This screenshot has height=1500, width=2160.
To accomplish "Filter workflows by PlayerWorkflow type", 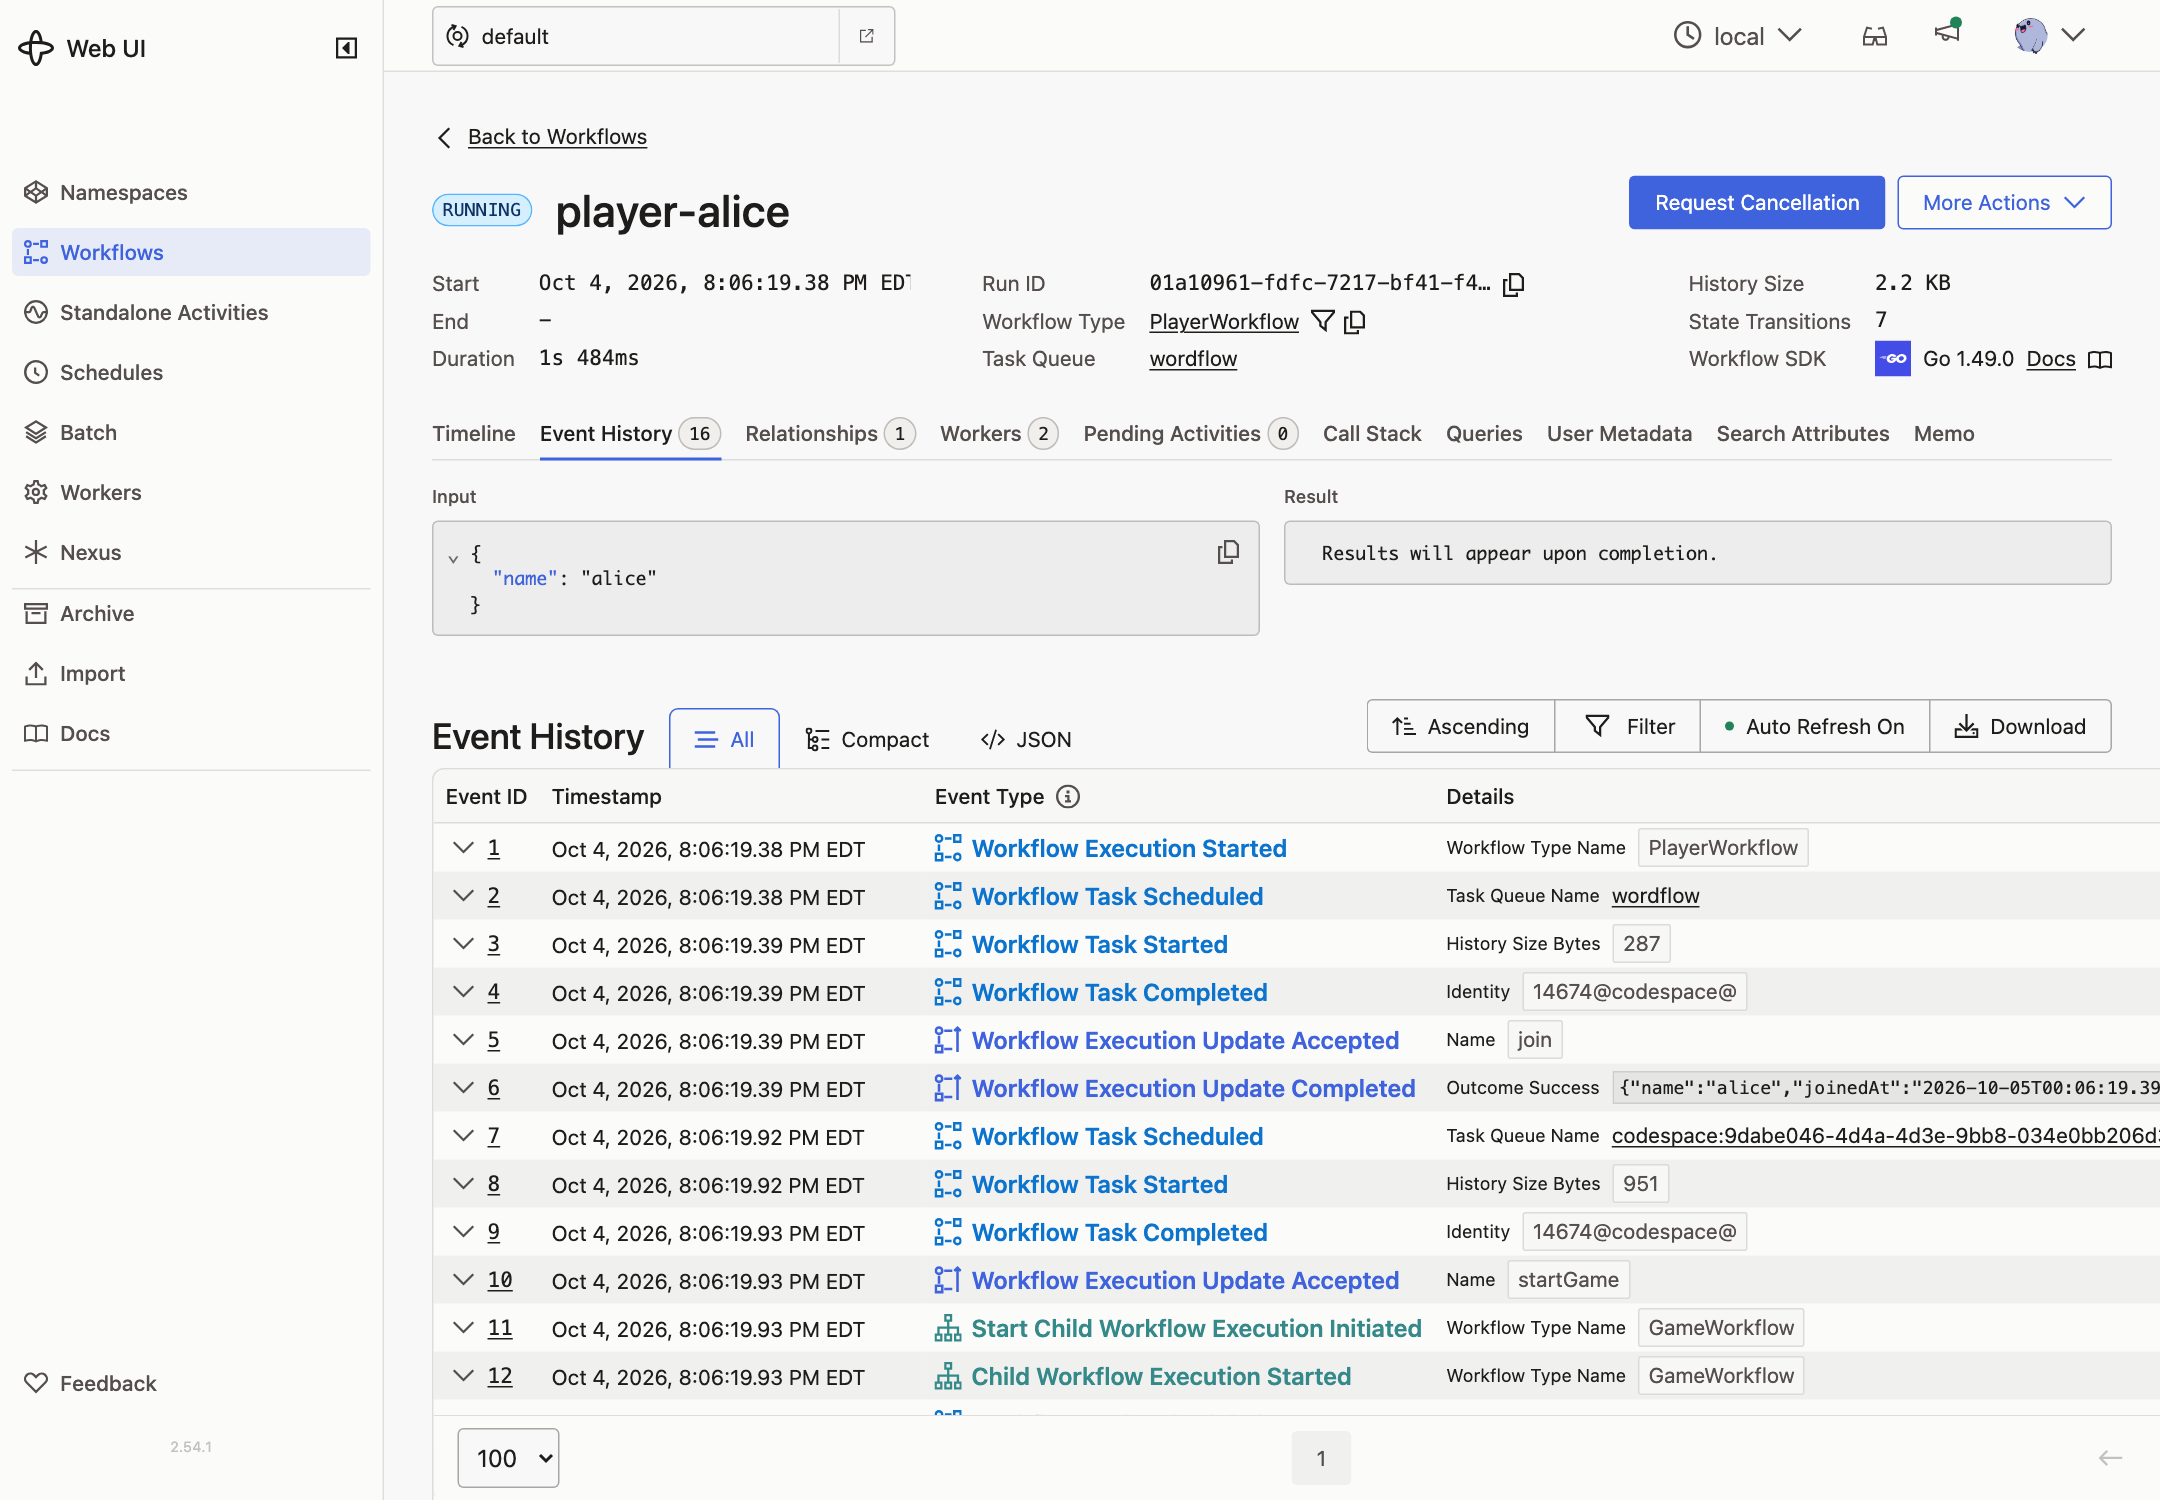I will [x=1322, y=321].
